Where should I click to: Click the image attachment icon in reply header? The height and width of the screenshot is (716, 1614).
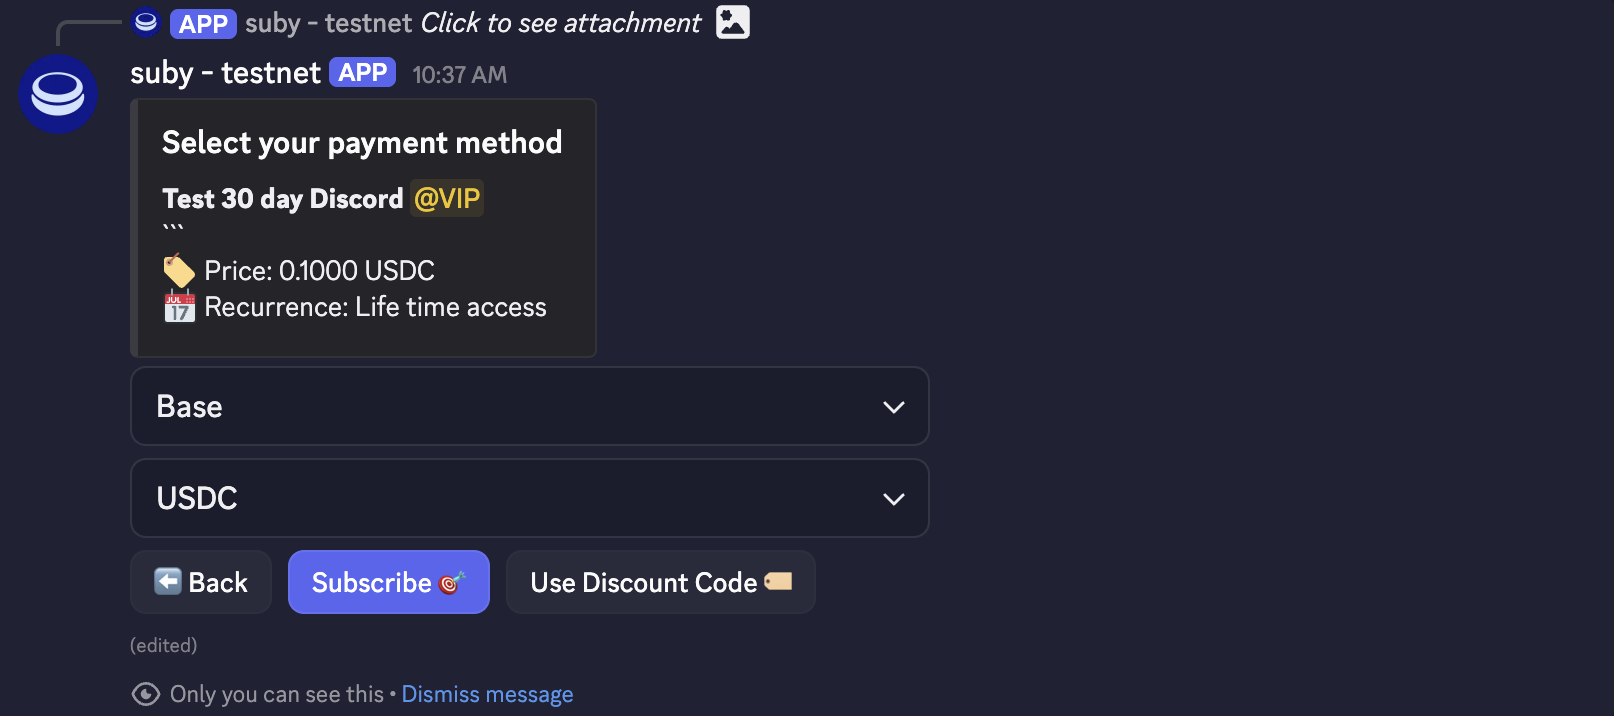point(733,22)
